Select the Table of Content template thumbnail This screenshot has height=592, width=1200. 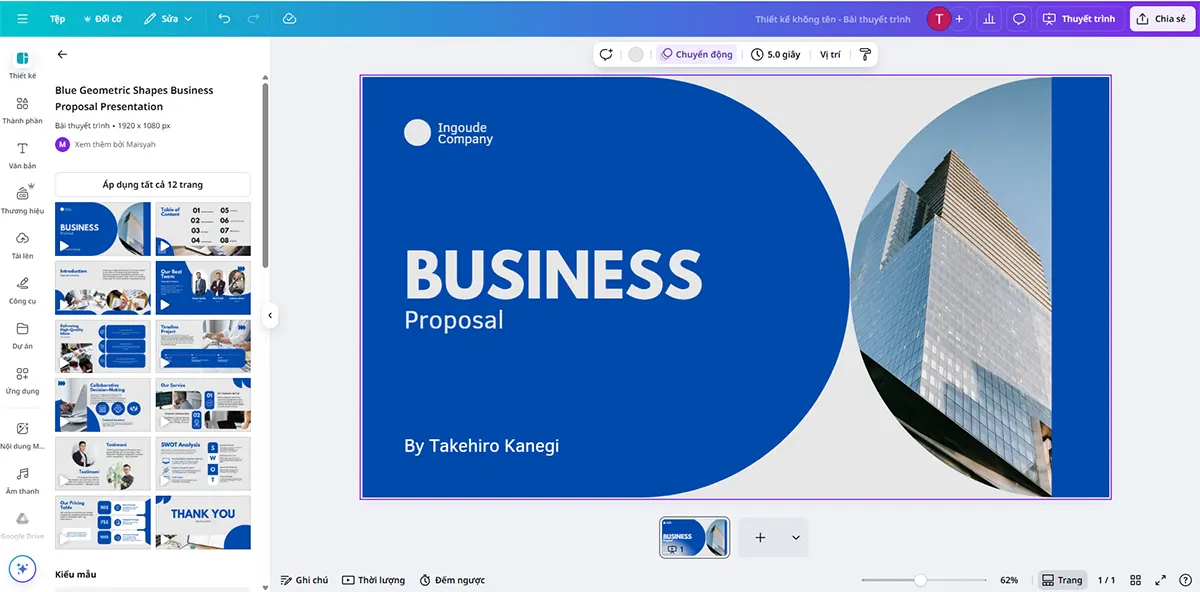203,229
